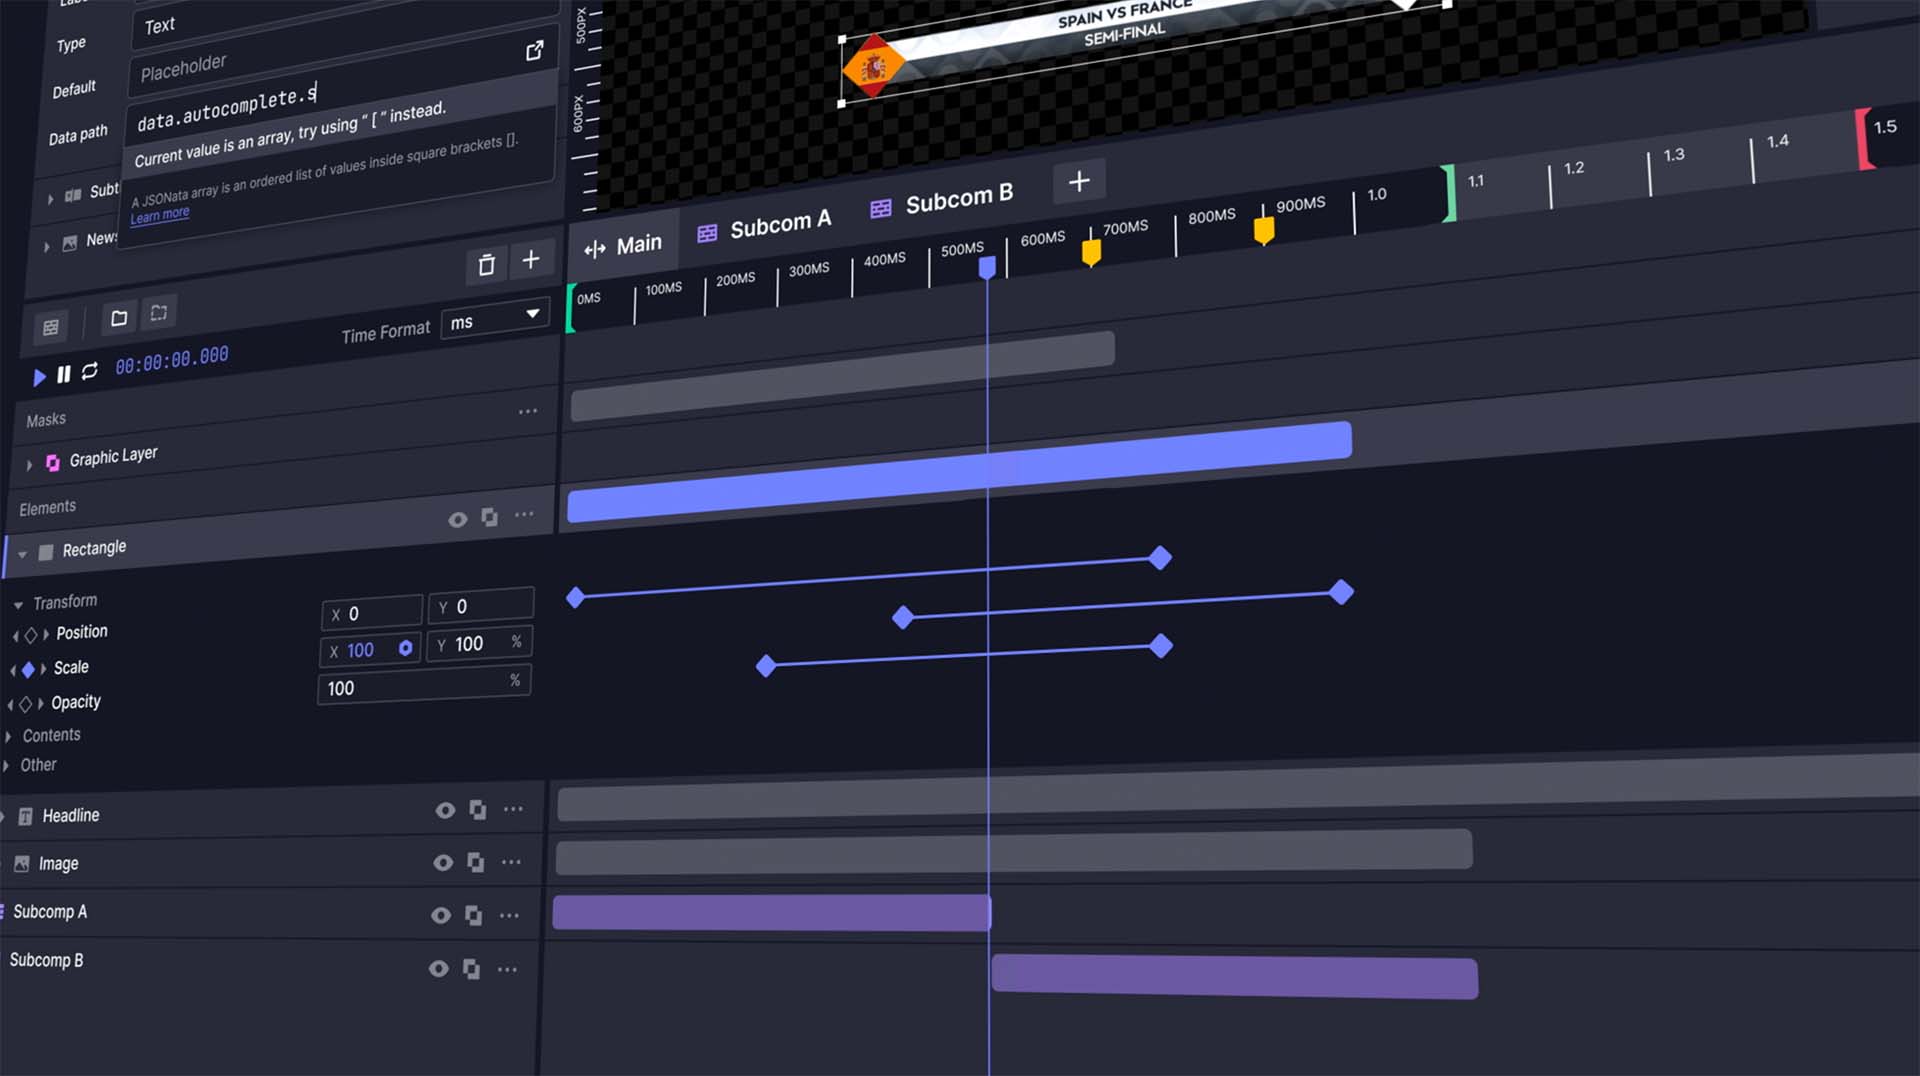Collapse the Rectangle element
This screenshot has width=1920, height=1076.
[x=22, y=553]
